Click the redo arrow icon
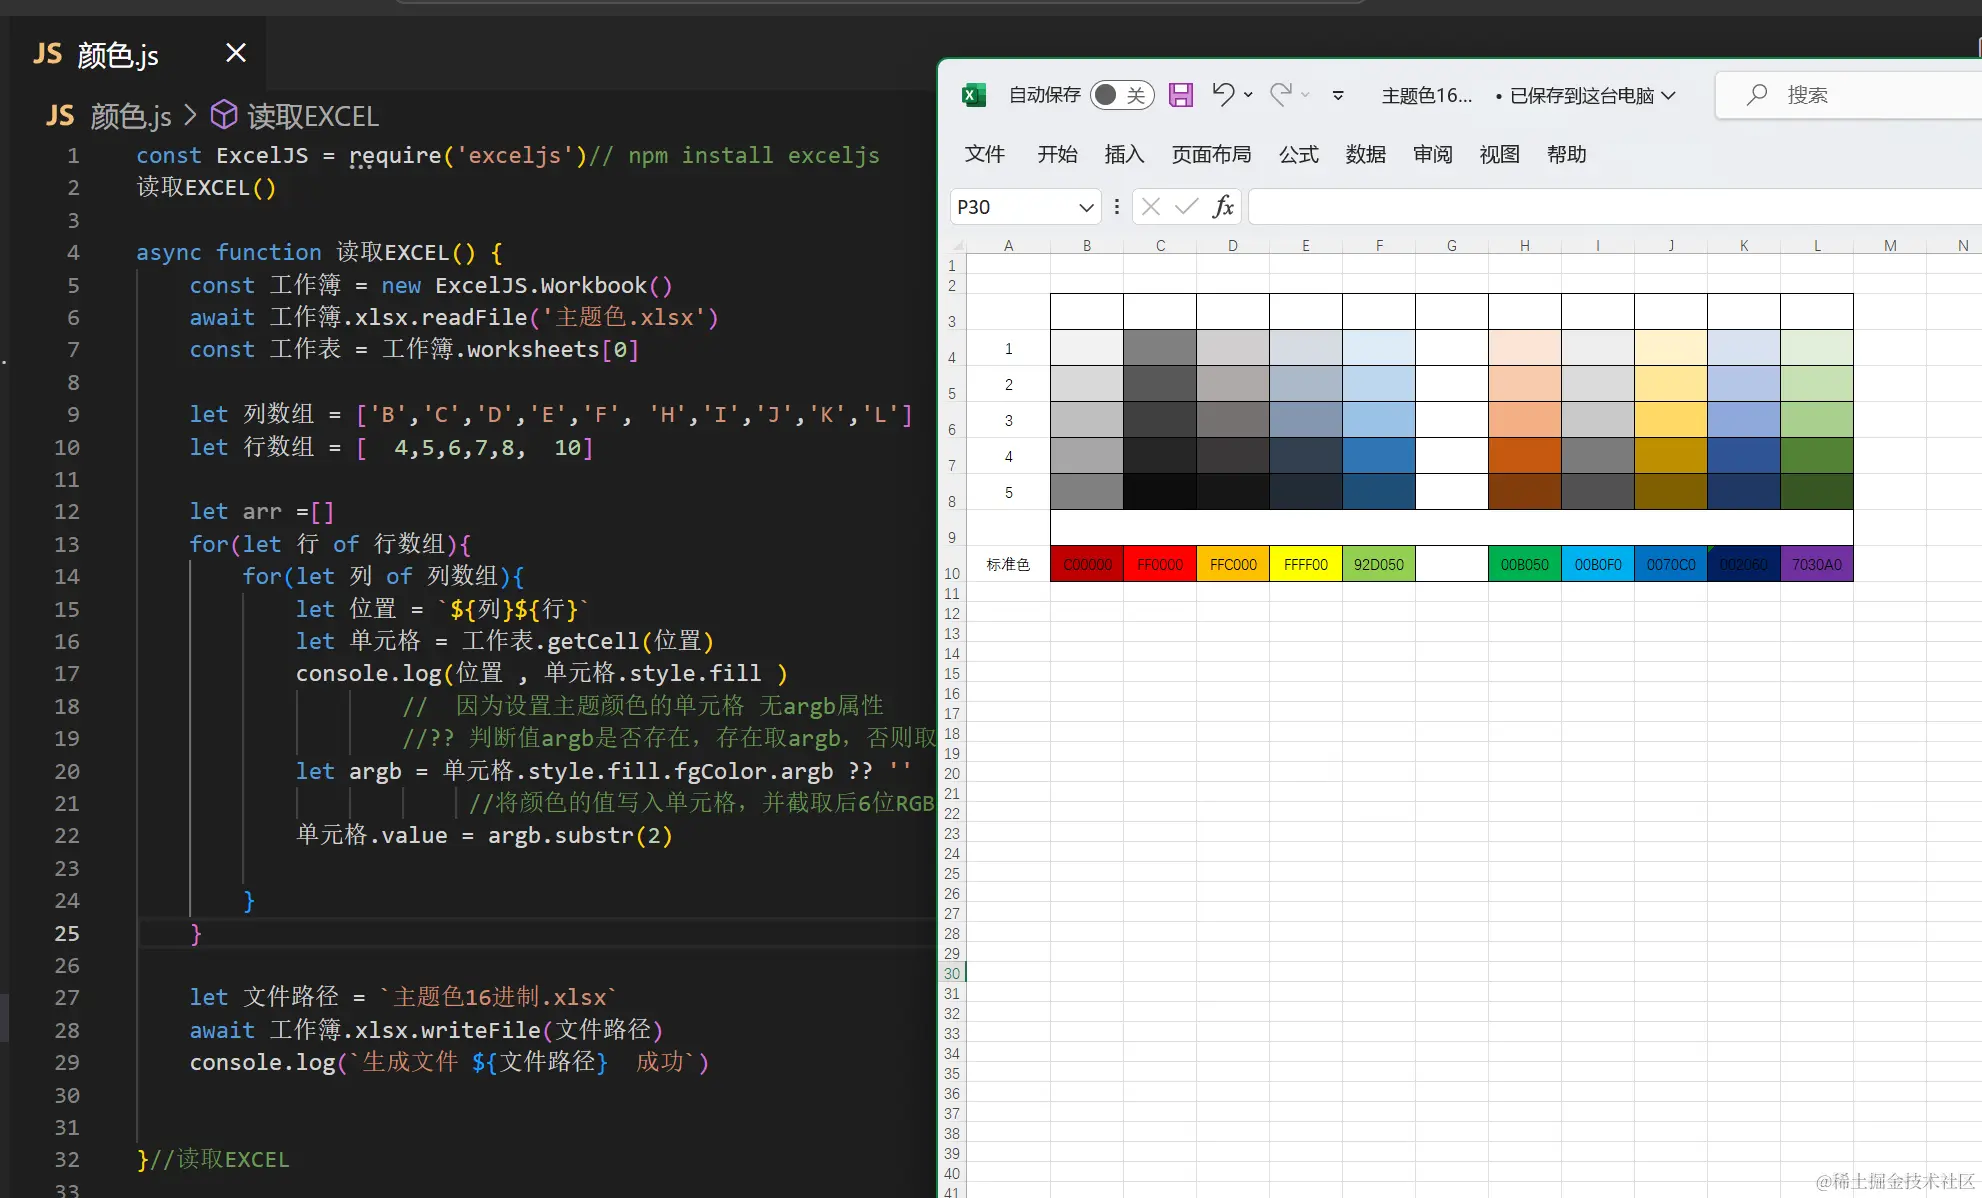This screenshot has height=1198, width=1982. 1281,94
